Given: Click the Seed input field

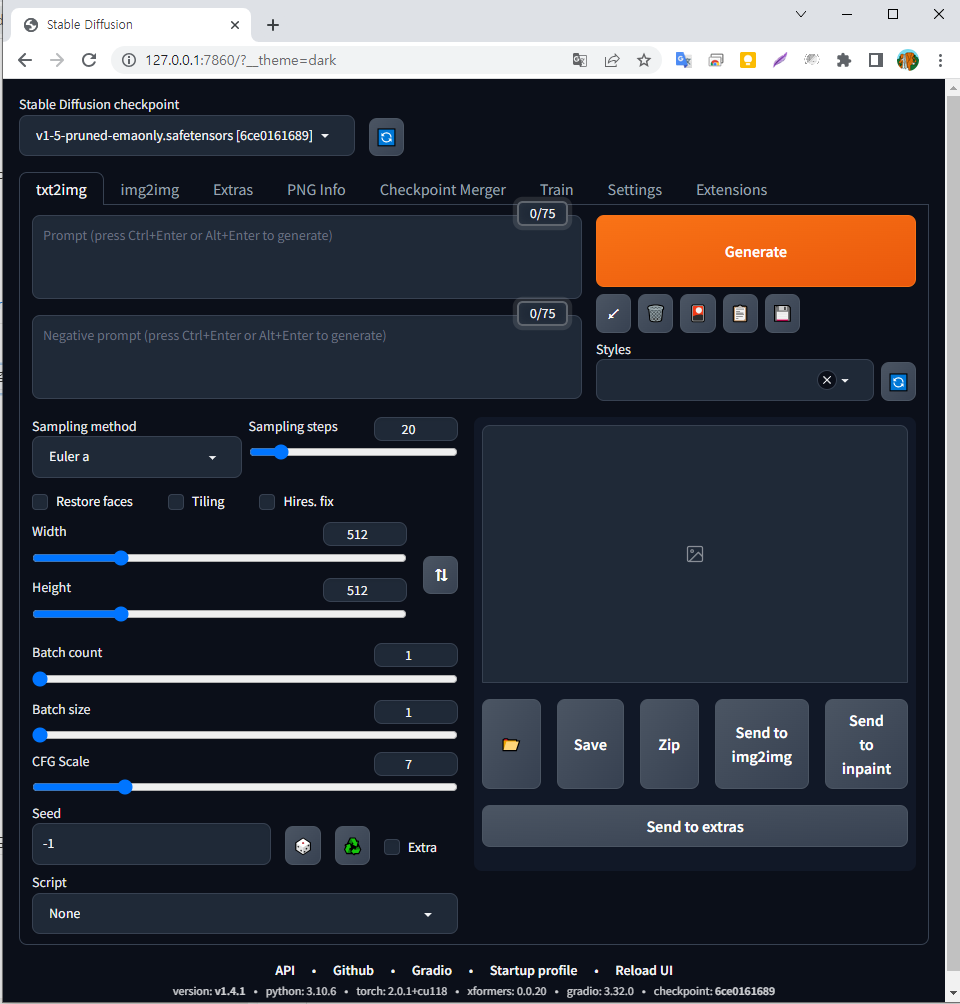Looking at the screenshot, I should [x=151, y=844].
